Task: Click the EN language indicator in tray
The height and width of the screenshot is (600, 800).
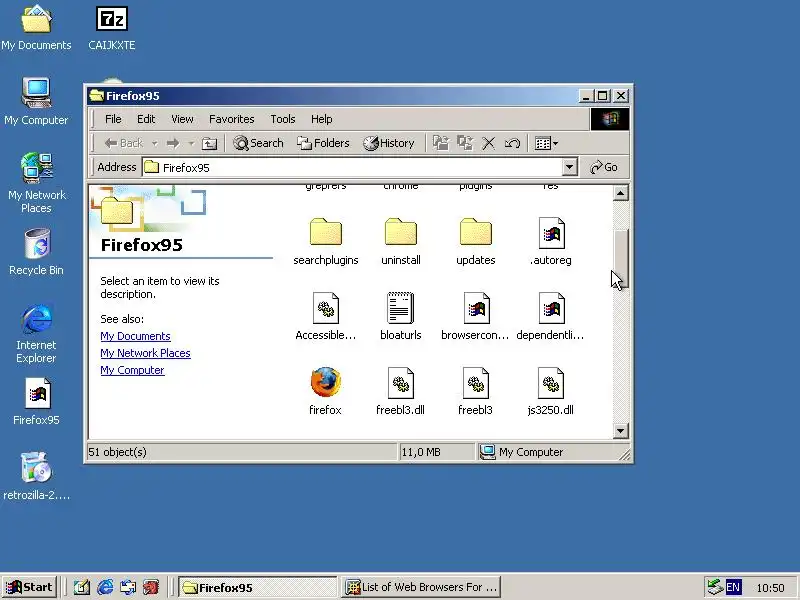Action: [733, 587]
